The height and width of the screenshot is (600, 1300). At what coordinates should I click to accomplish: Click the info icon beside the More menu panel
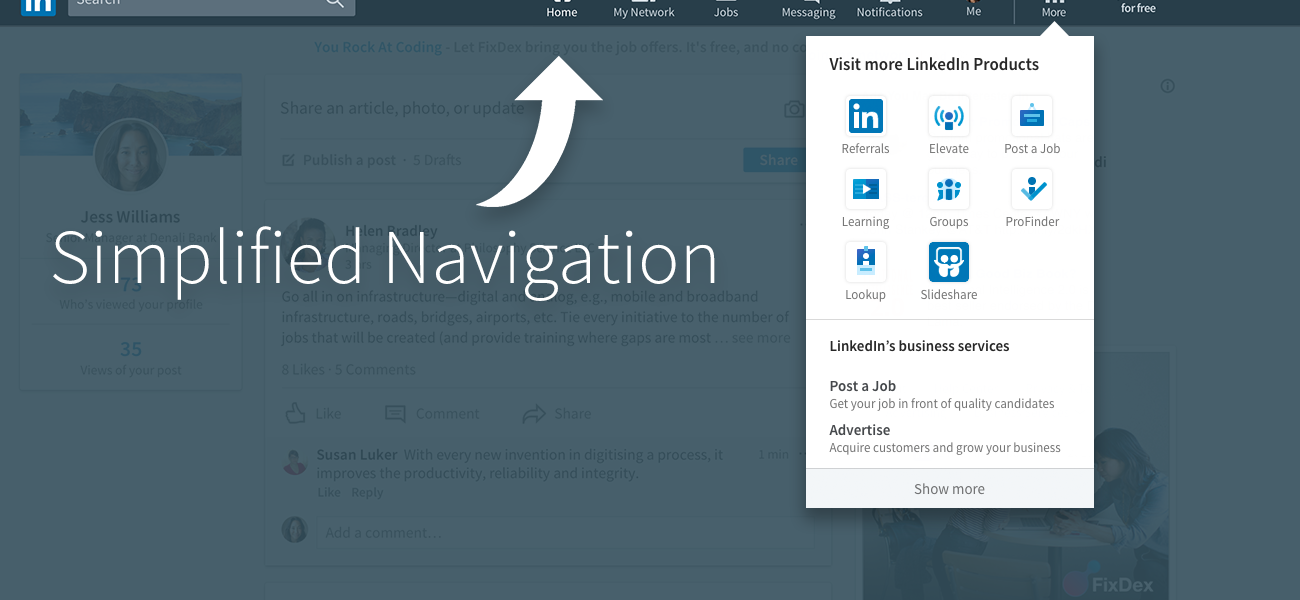pyautogui.click(x=1167, y=86)
